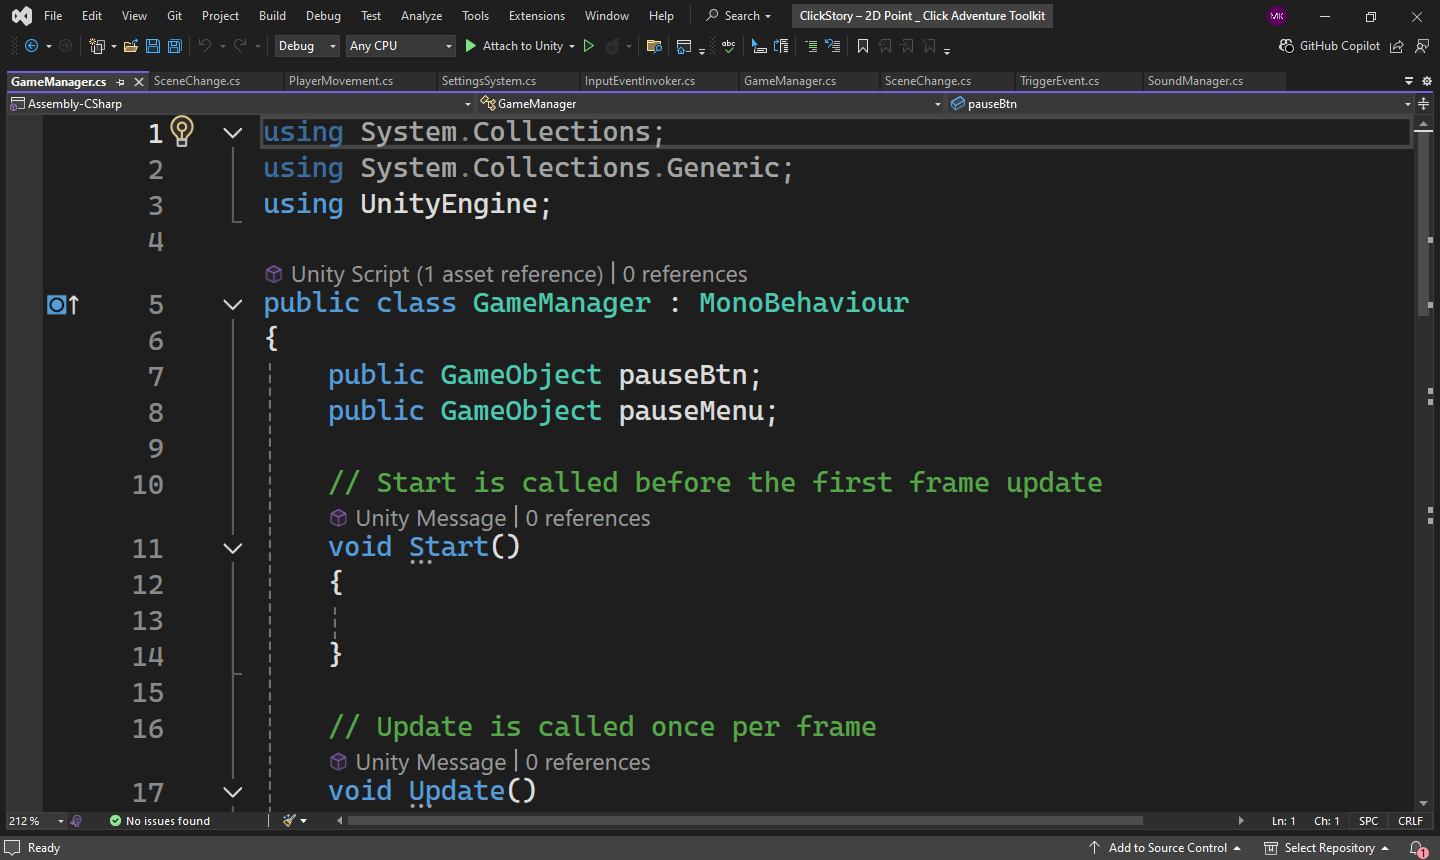
Task: Click the Save All toolbar icon
Action: [x=175, y=46]
